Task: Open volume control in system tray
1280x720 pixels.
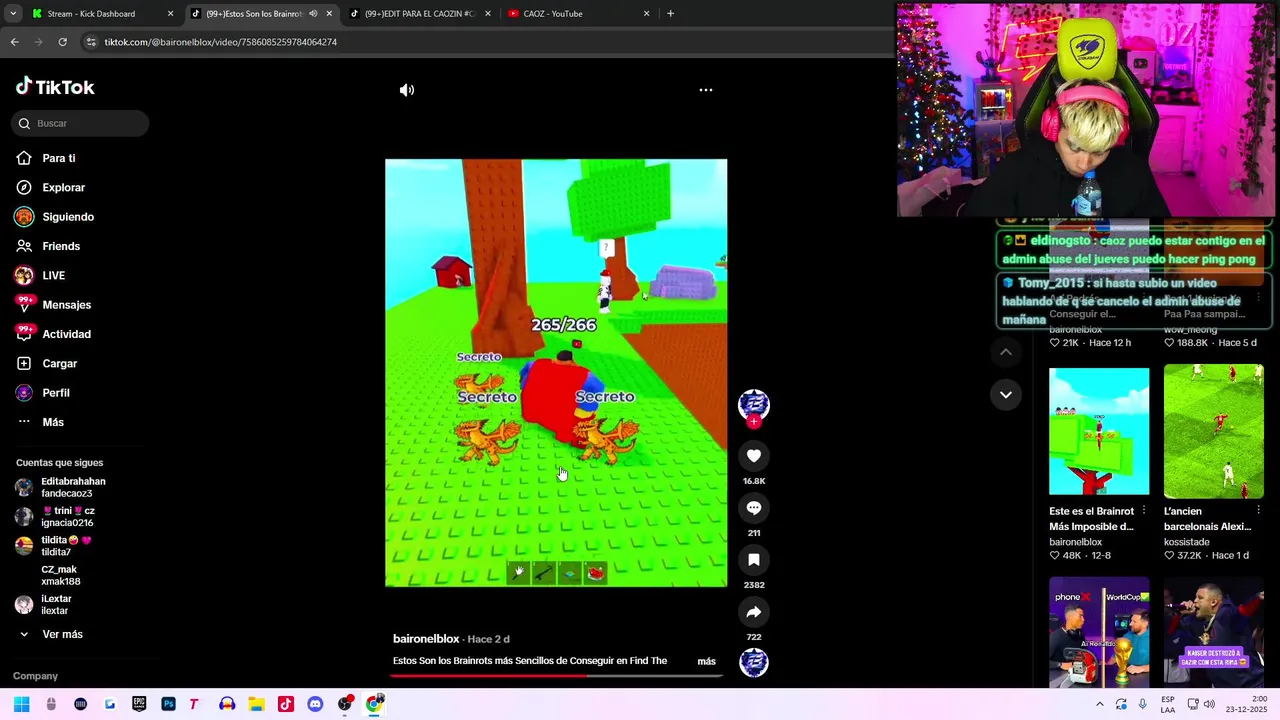Action: click(1209, 704)
